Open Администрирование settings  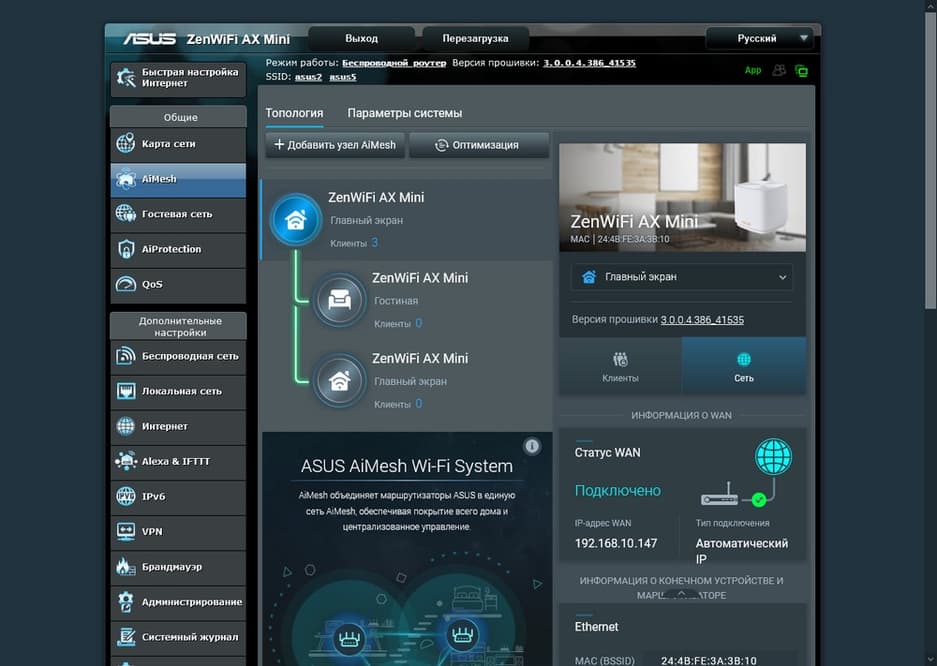(178, 602)
